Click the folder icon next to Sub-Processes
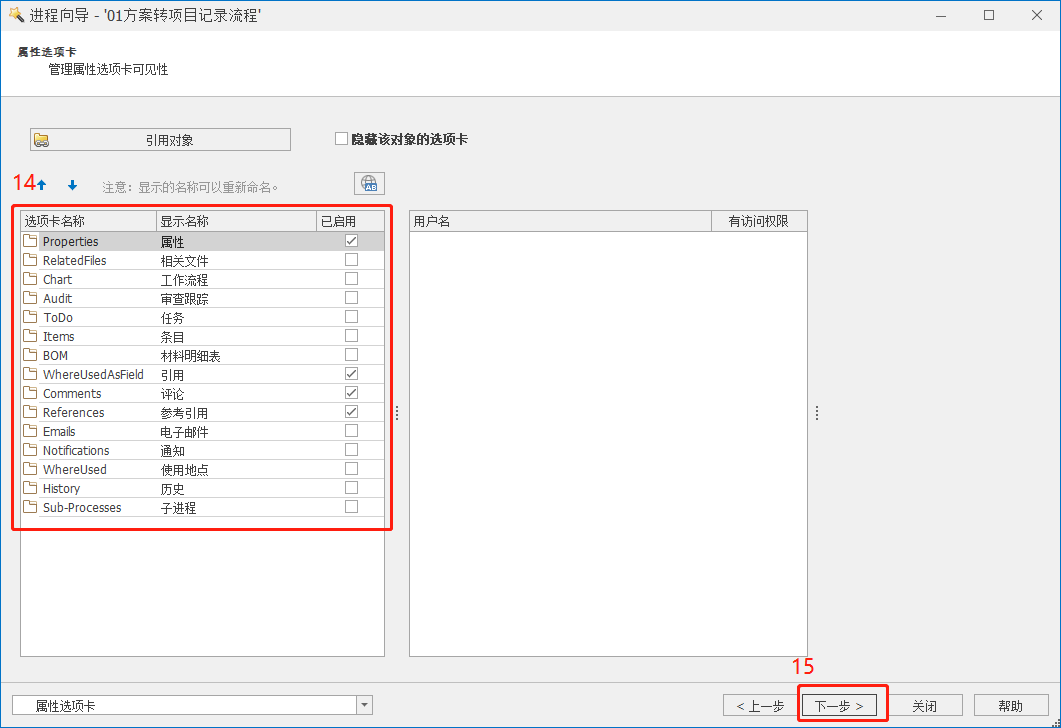The image size is (1061, 728). pos(30,508)
